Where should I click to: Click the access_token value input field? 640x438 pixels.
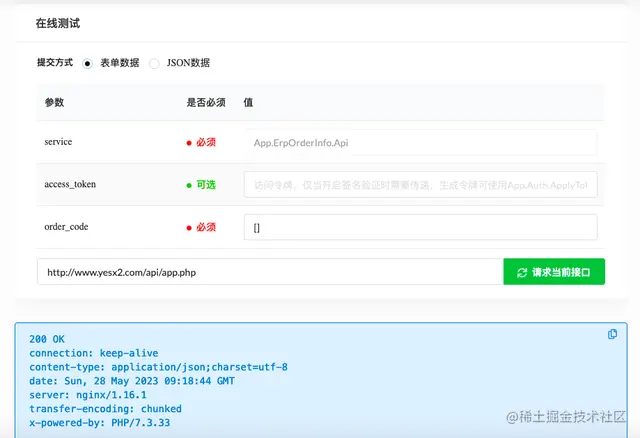tap(420, 185)
